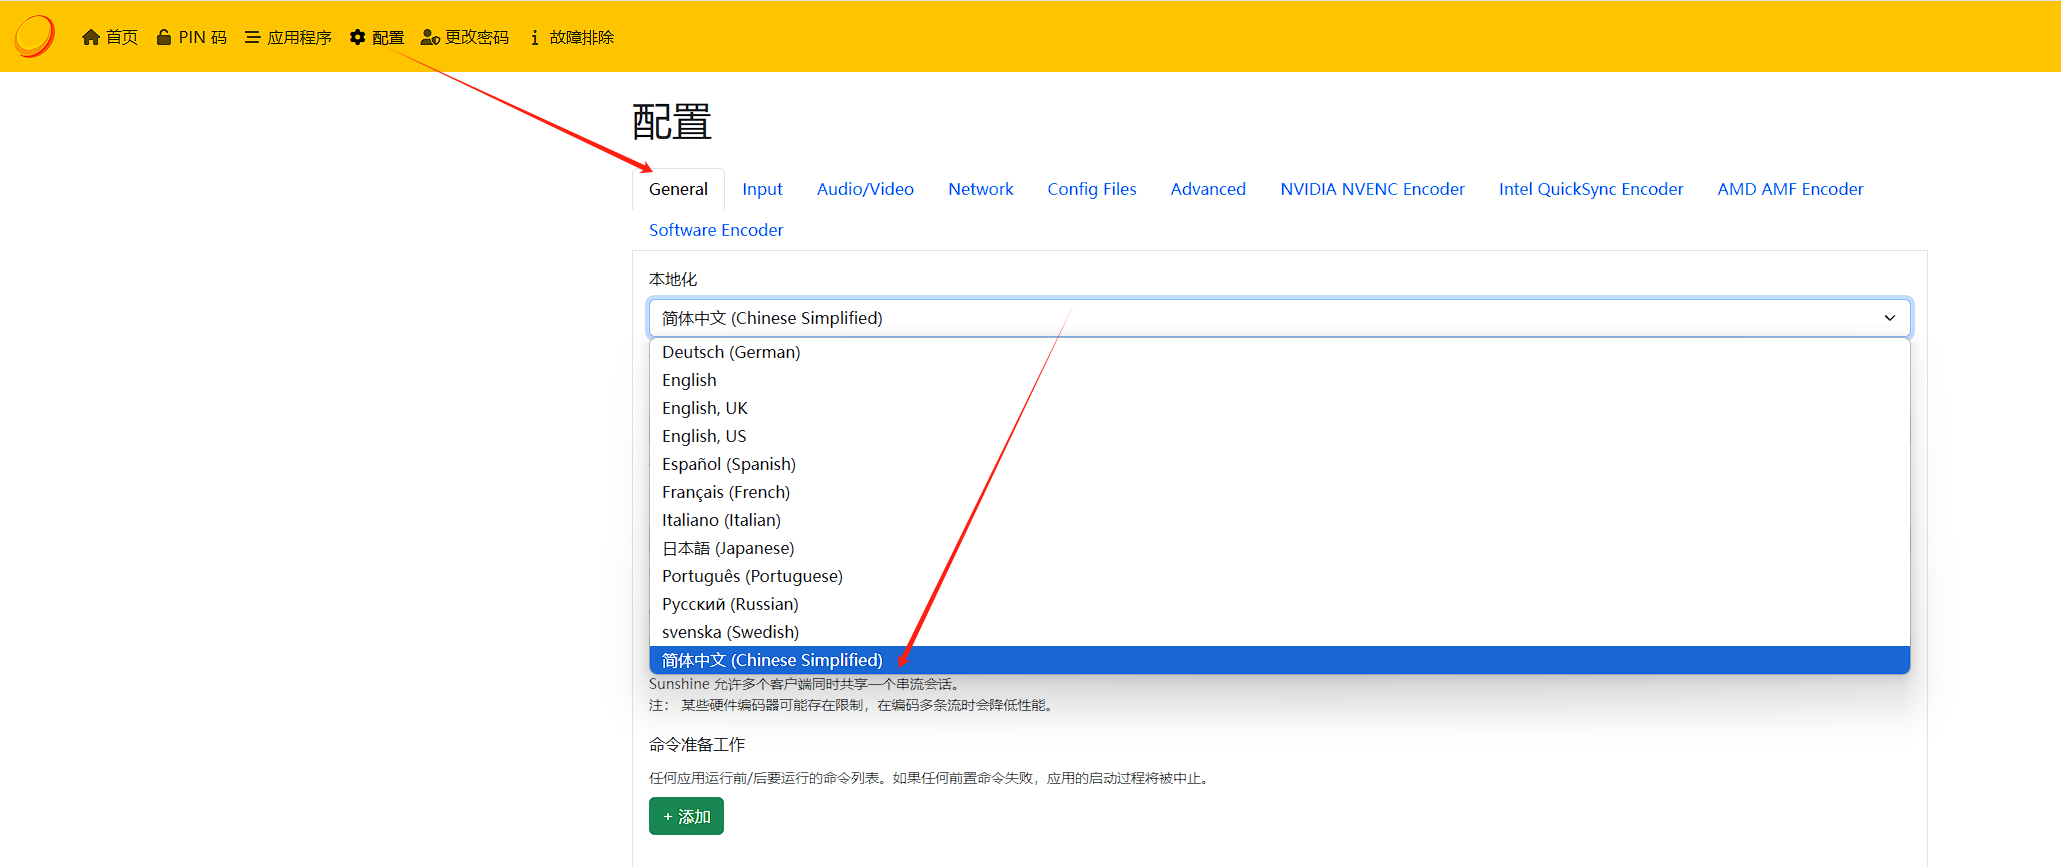Choose Español (Spanish) option
Screen dimensions: 2061x867
coord(1280,464)
